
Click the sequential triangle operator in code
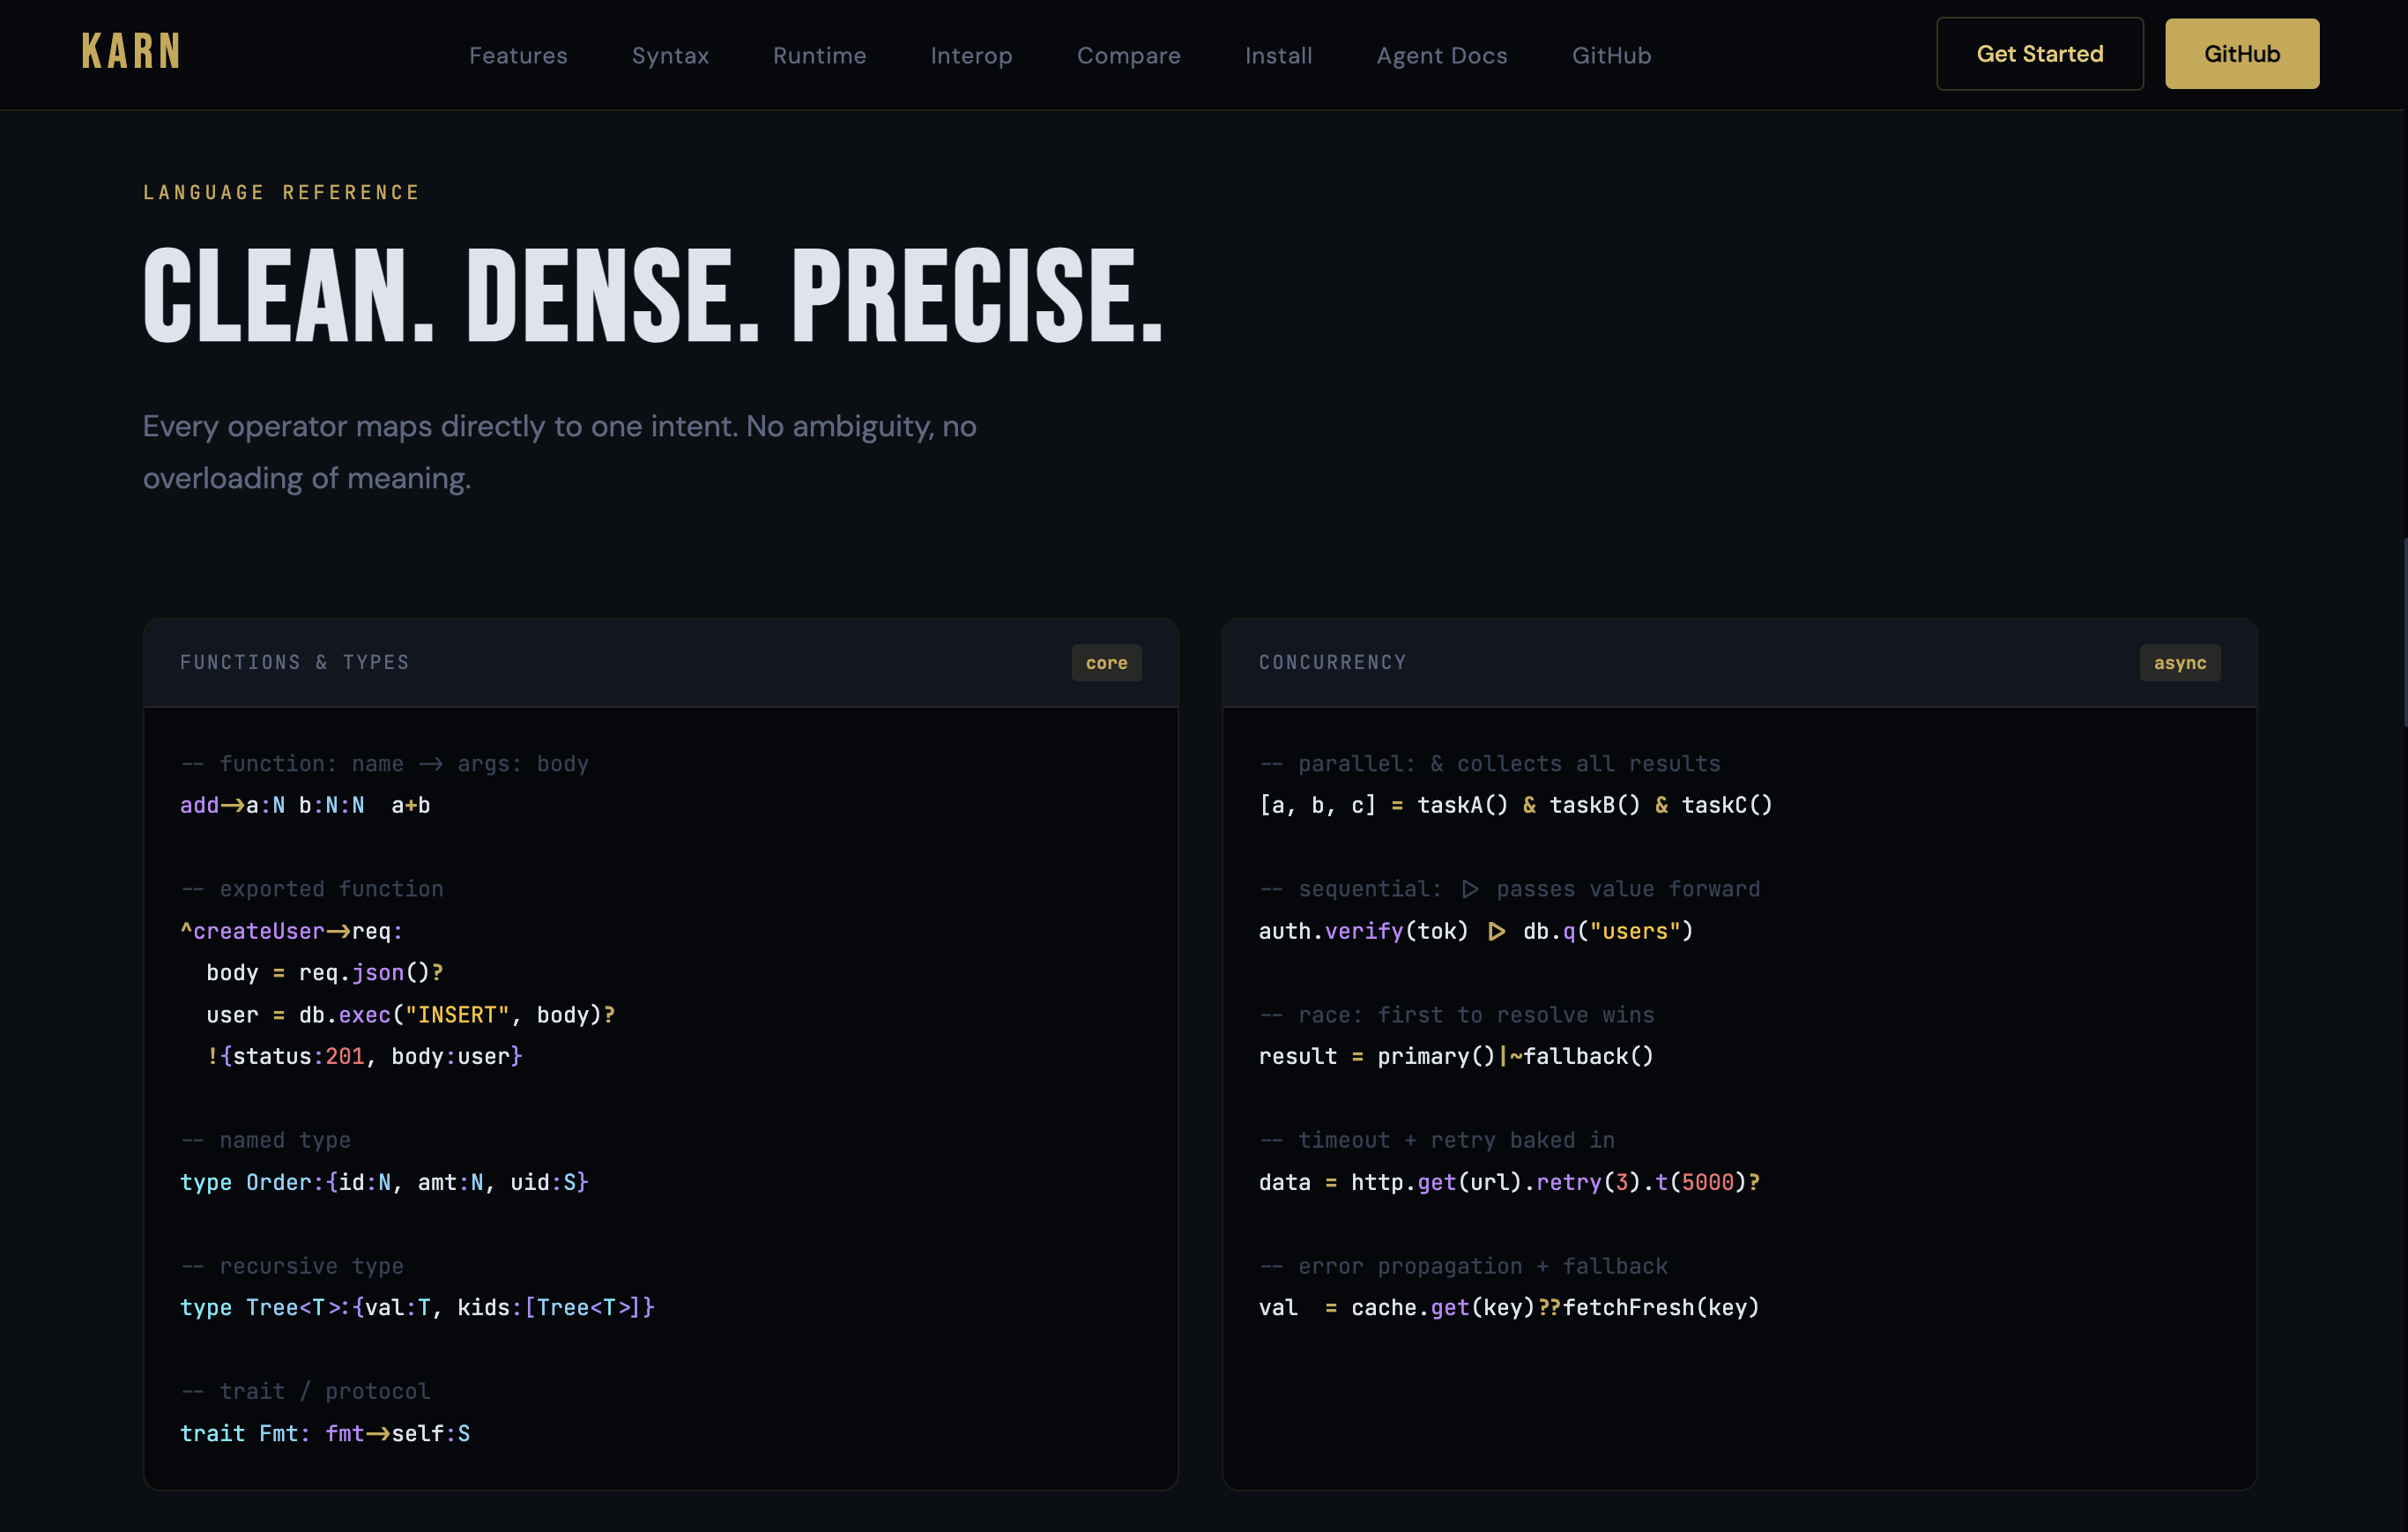click(x=1496, y=932)
